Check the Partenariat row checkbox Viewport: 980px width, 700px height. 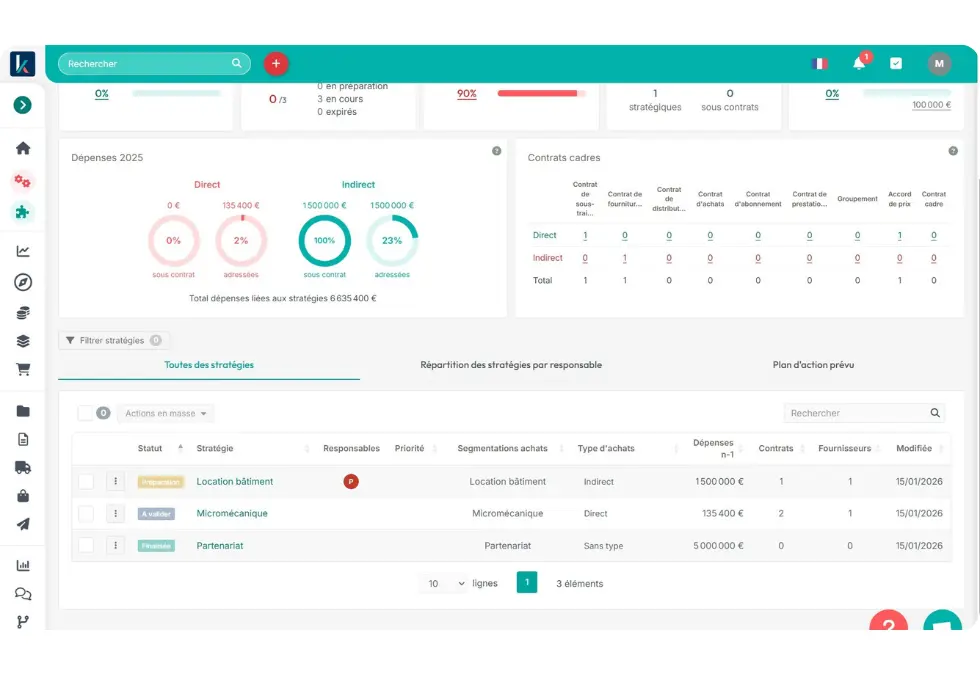(86, 546)
